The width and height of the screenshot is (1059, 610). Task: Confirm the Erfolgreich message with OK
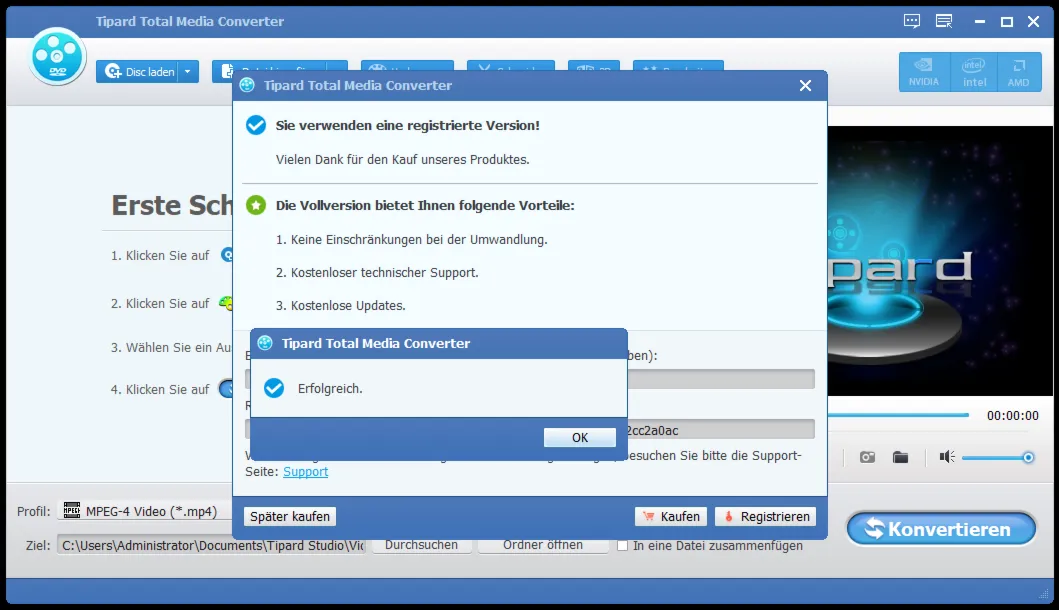point(579,437)
